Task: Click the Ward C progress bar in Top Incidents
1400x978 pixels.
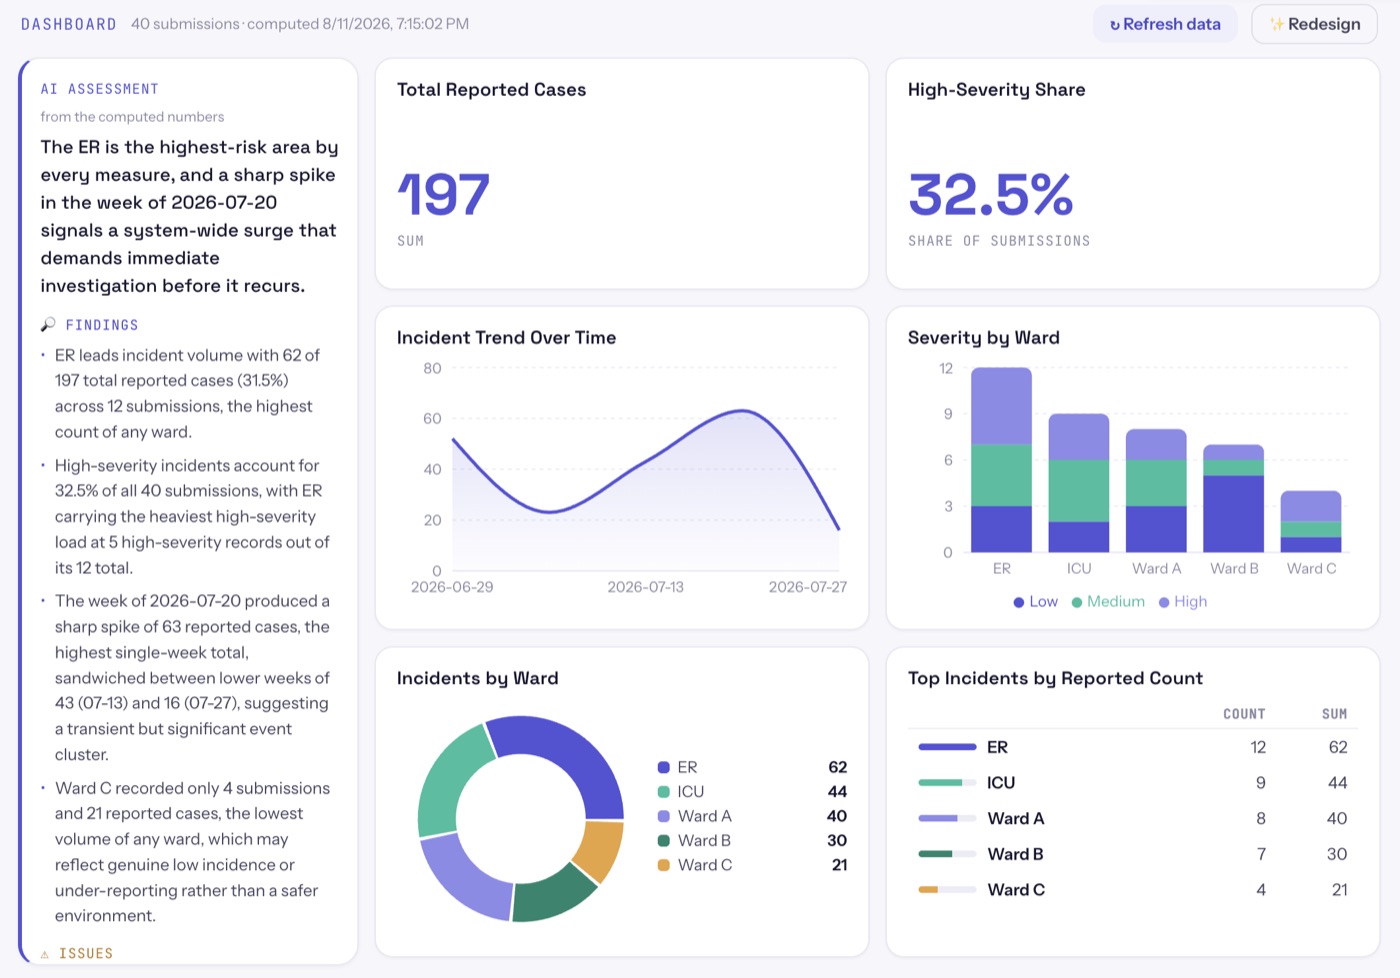Action: click(x=947, y=889)
